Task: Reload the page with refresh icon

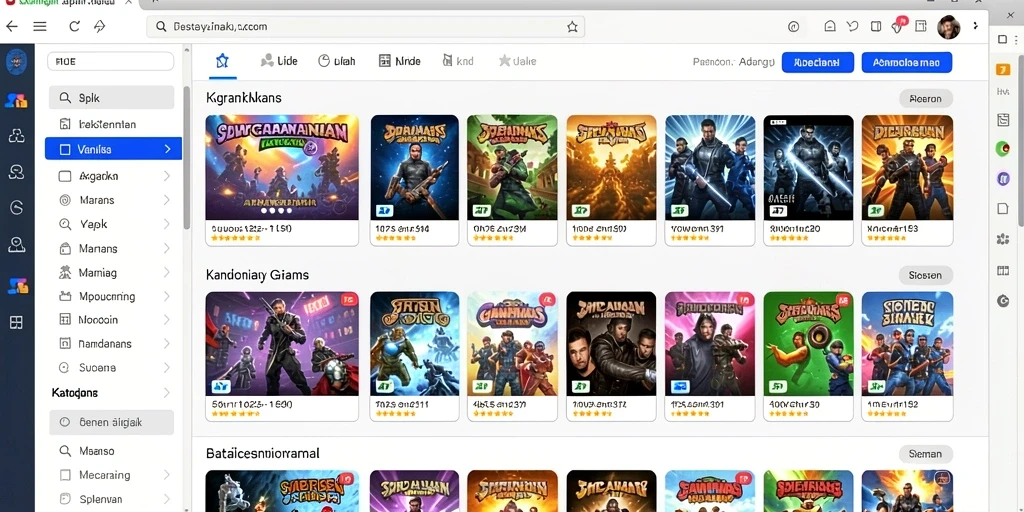Action: [74, 27]
